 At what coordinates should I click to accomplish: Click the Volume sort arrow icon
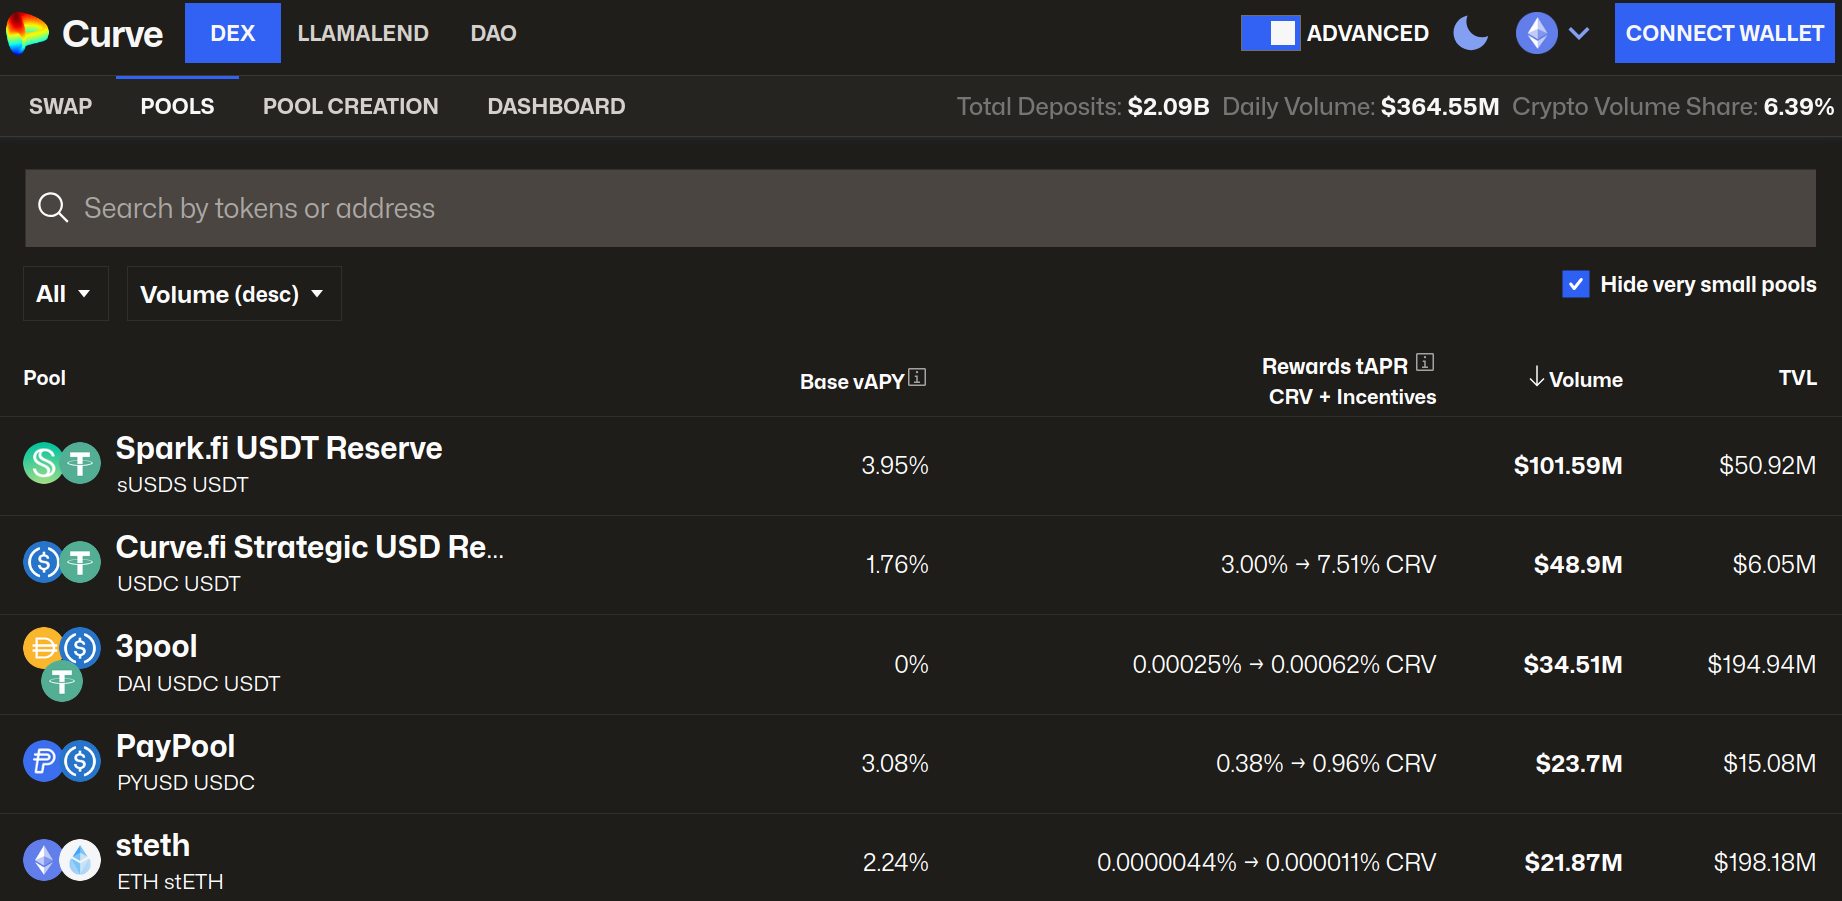click(x=1536, y=377)
